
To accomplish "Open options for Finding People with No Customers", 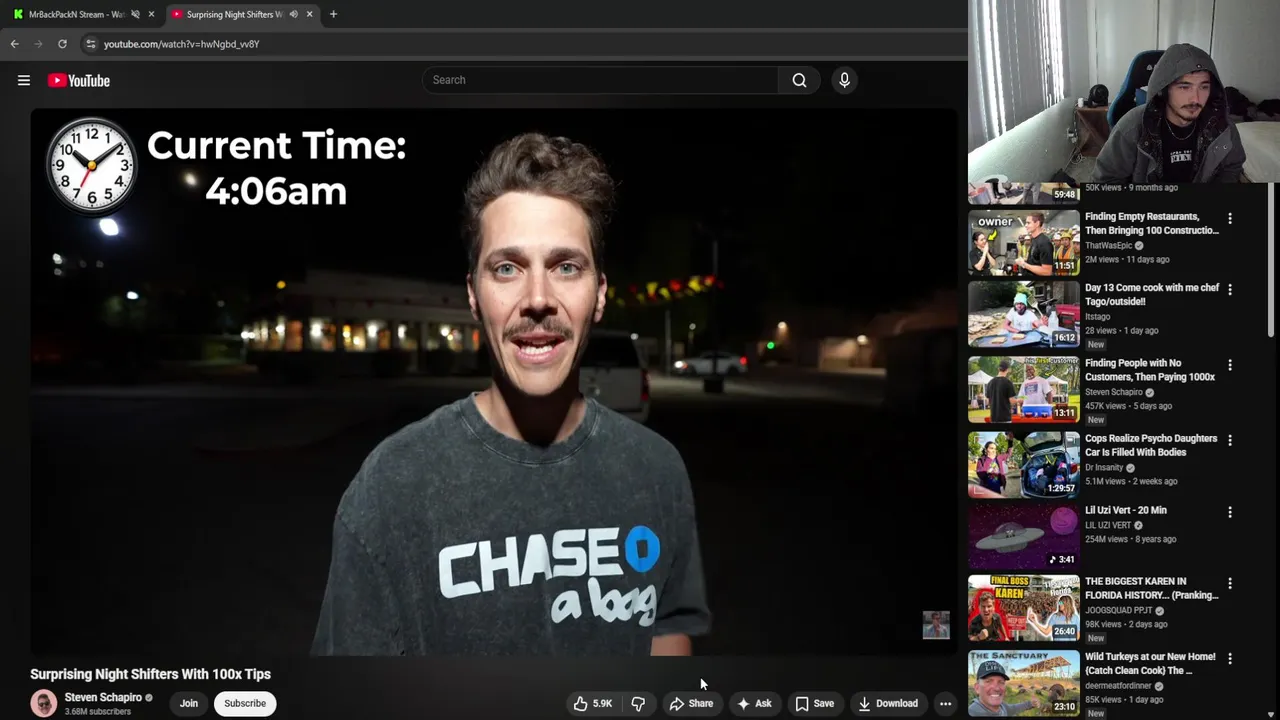I will pyautogui.click(x=1230, y=365).
